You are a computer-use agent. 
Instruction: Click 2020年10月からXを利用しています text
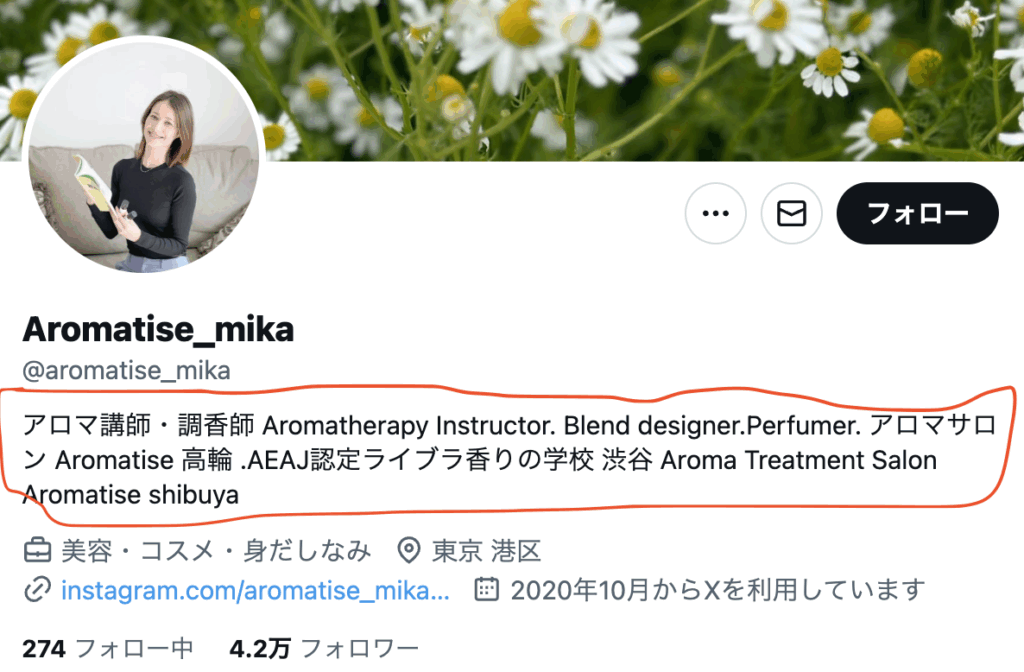tap(718, 590)
